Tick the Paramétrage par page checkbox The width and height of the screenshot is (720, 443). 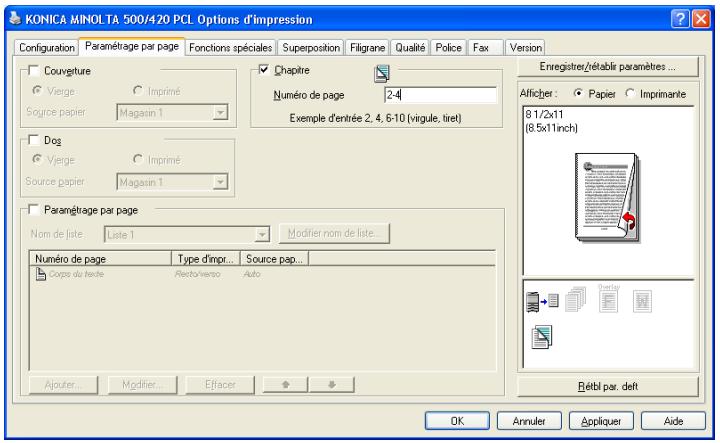pos(34,209)
